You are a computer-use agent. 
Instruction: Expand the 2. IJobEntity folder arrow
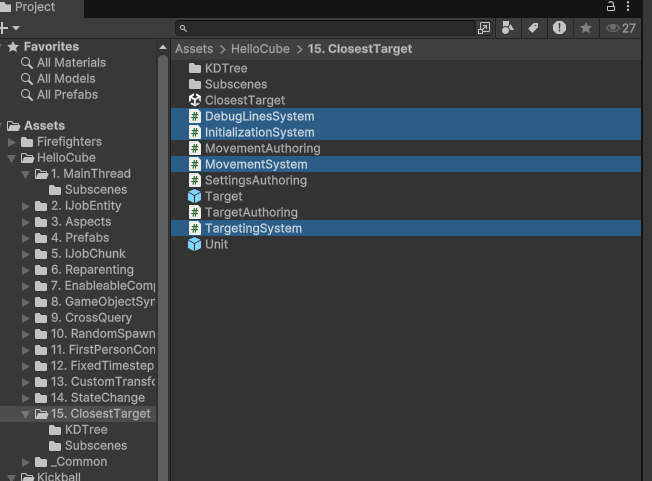click(26, 206)
